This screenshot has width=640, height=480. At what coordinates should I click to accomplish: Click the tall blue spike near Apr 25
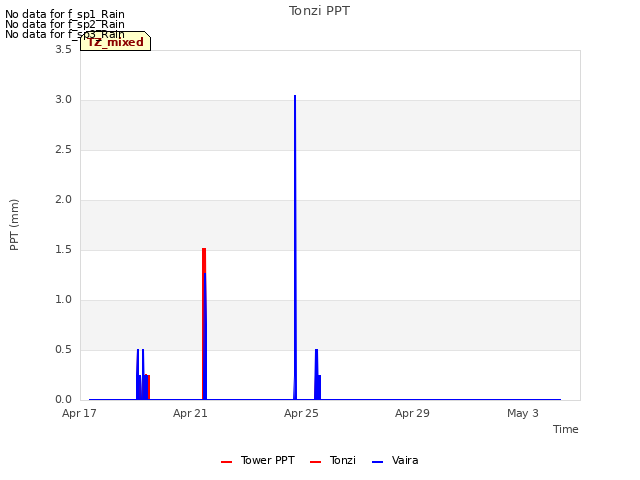[295, 245]
